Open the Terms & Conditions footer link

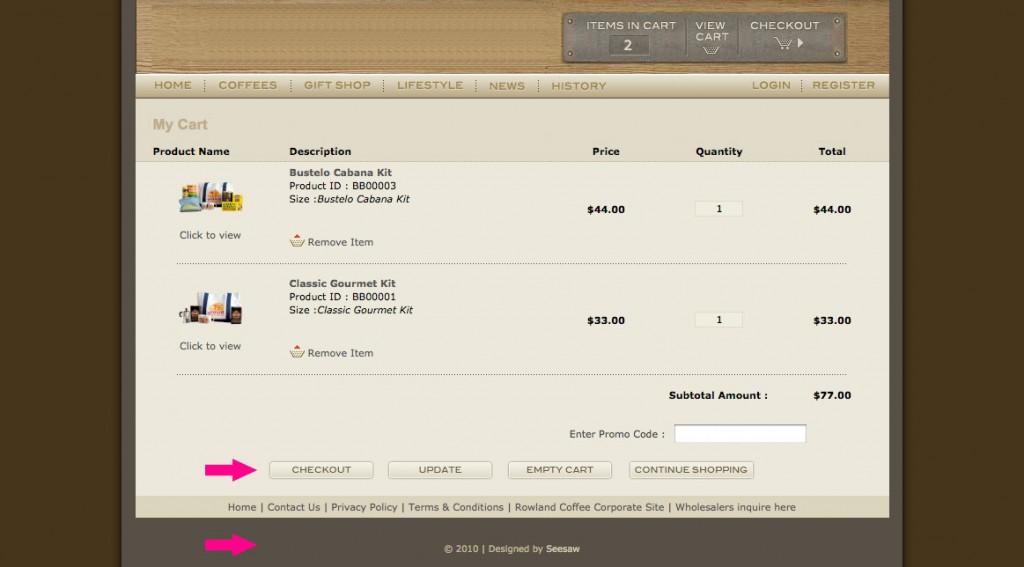[456, 507]
